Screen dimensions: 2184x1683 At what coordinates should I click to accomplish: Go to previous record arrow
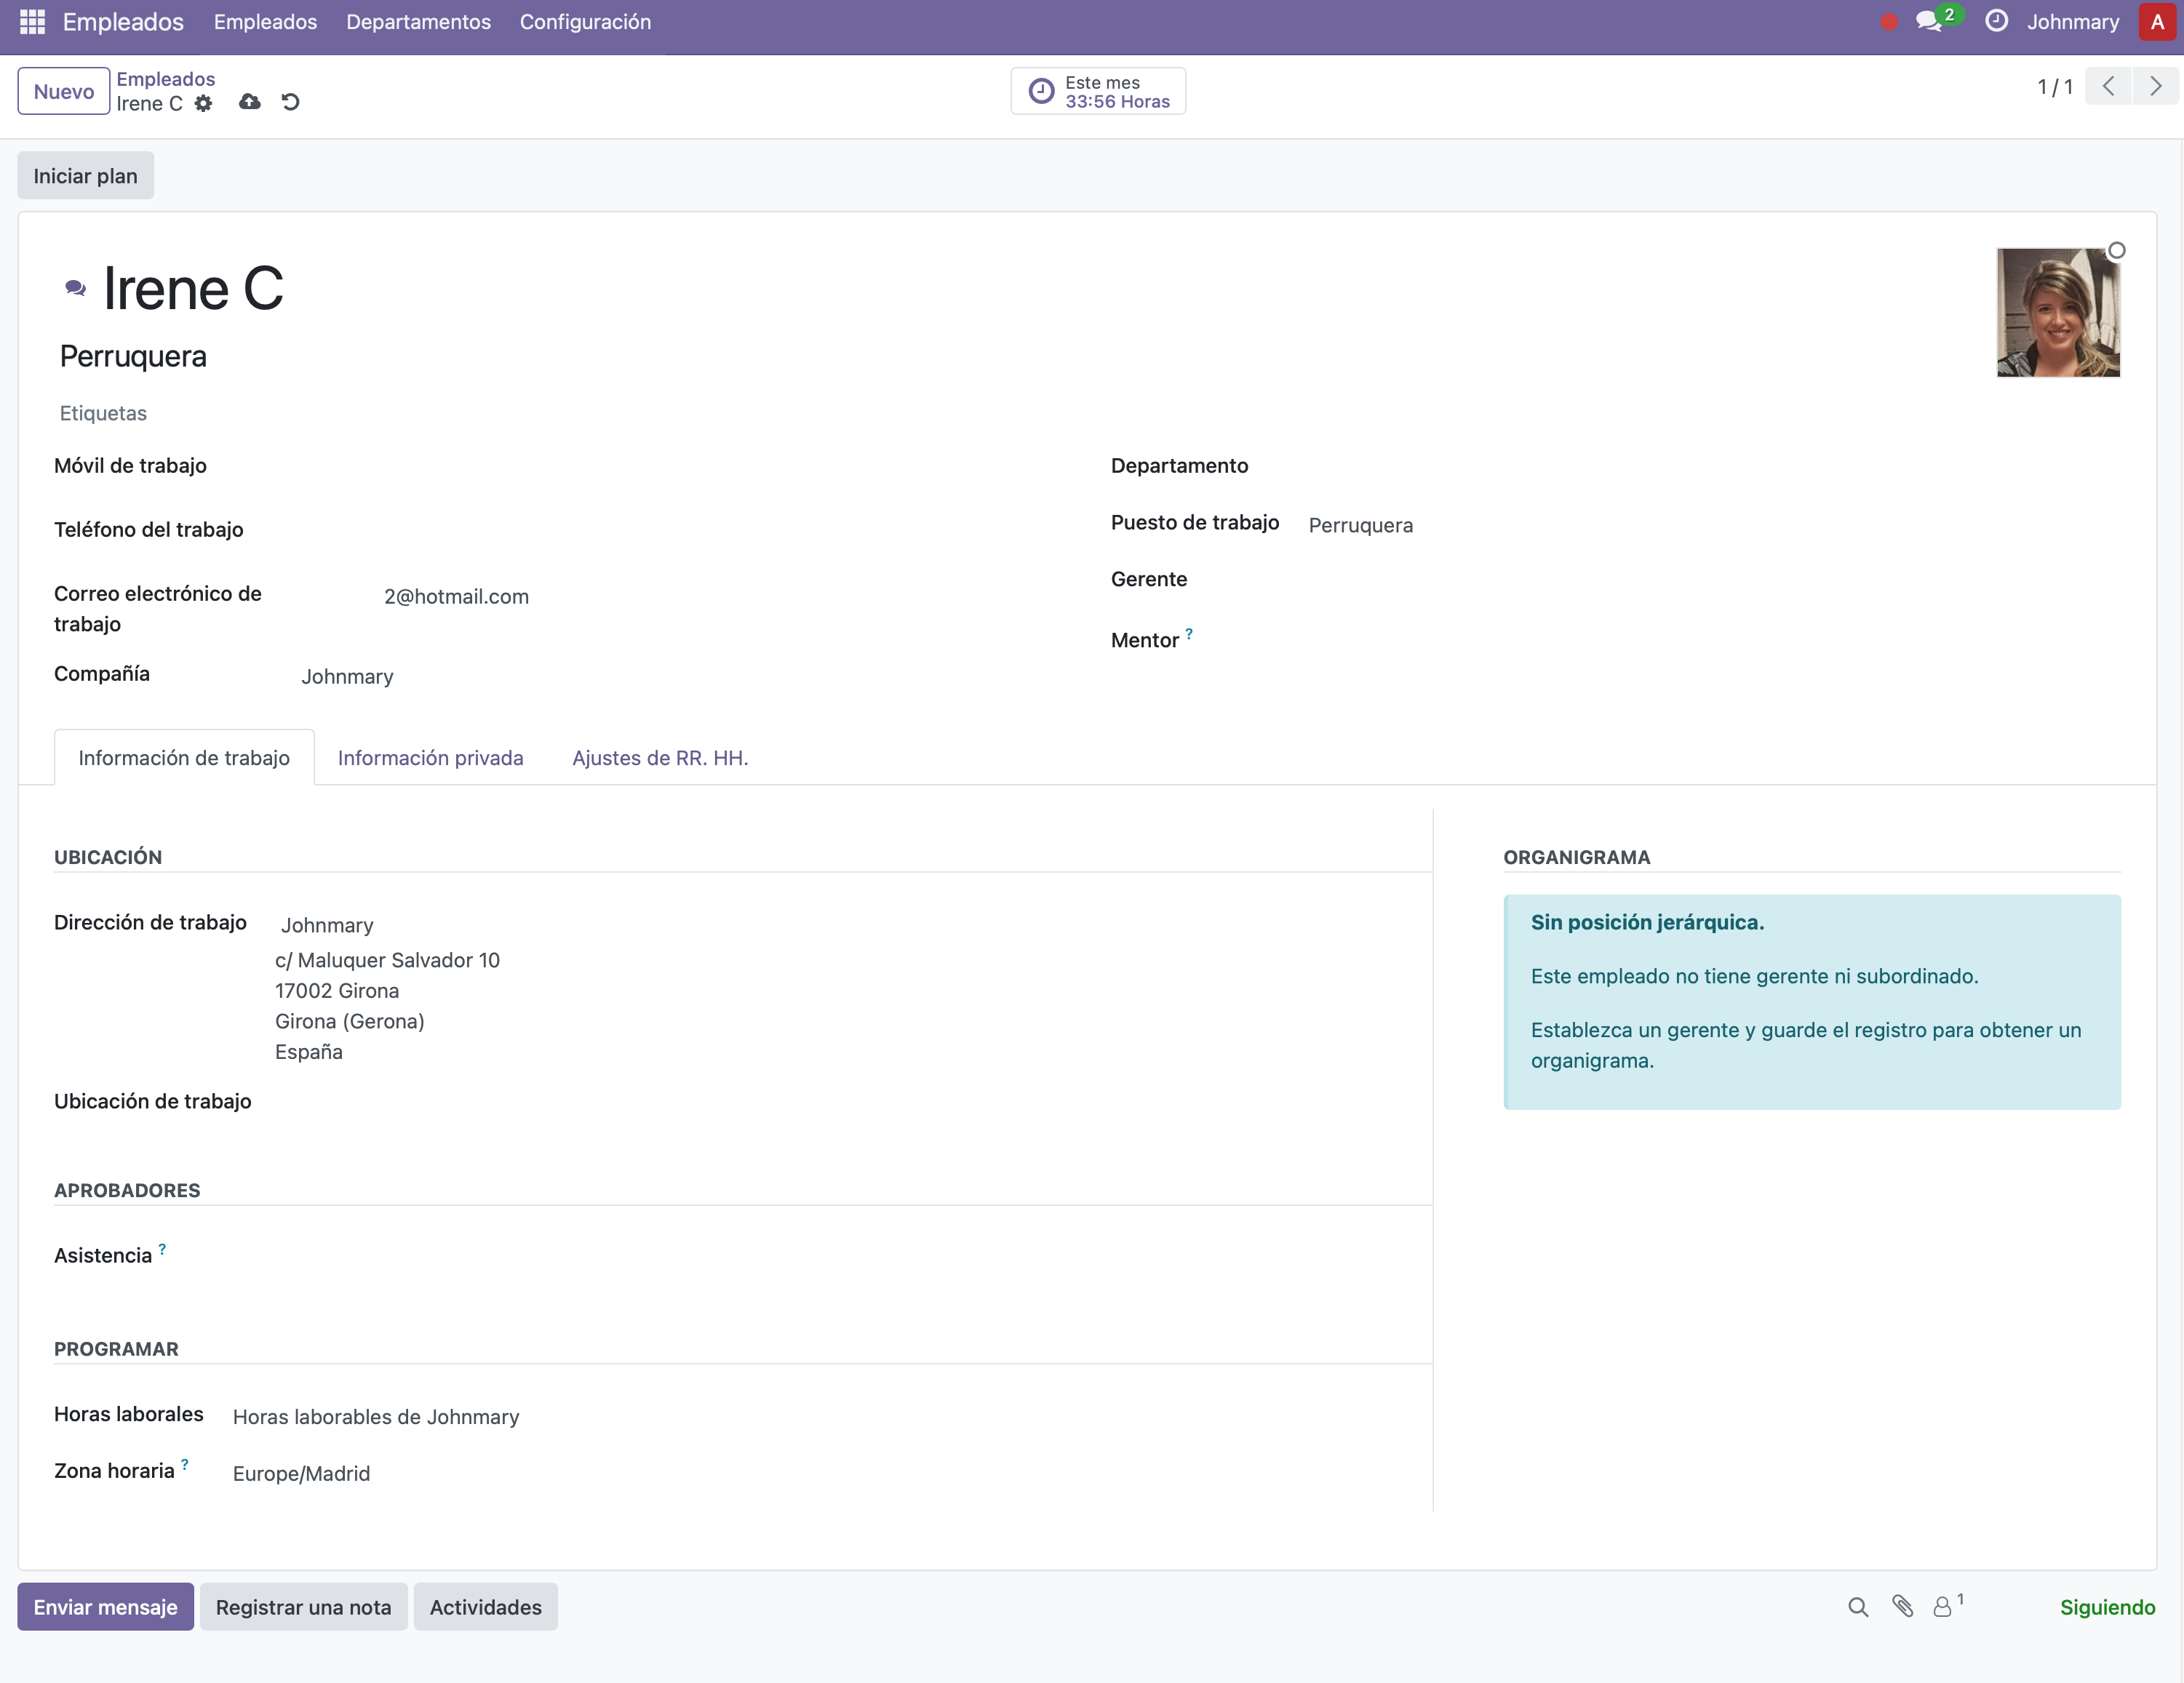pyautogui.click(x=2108, y=87)
